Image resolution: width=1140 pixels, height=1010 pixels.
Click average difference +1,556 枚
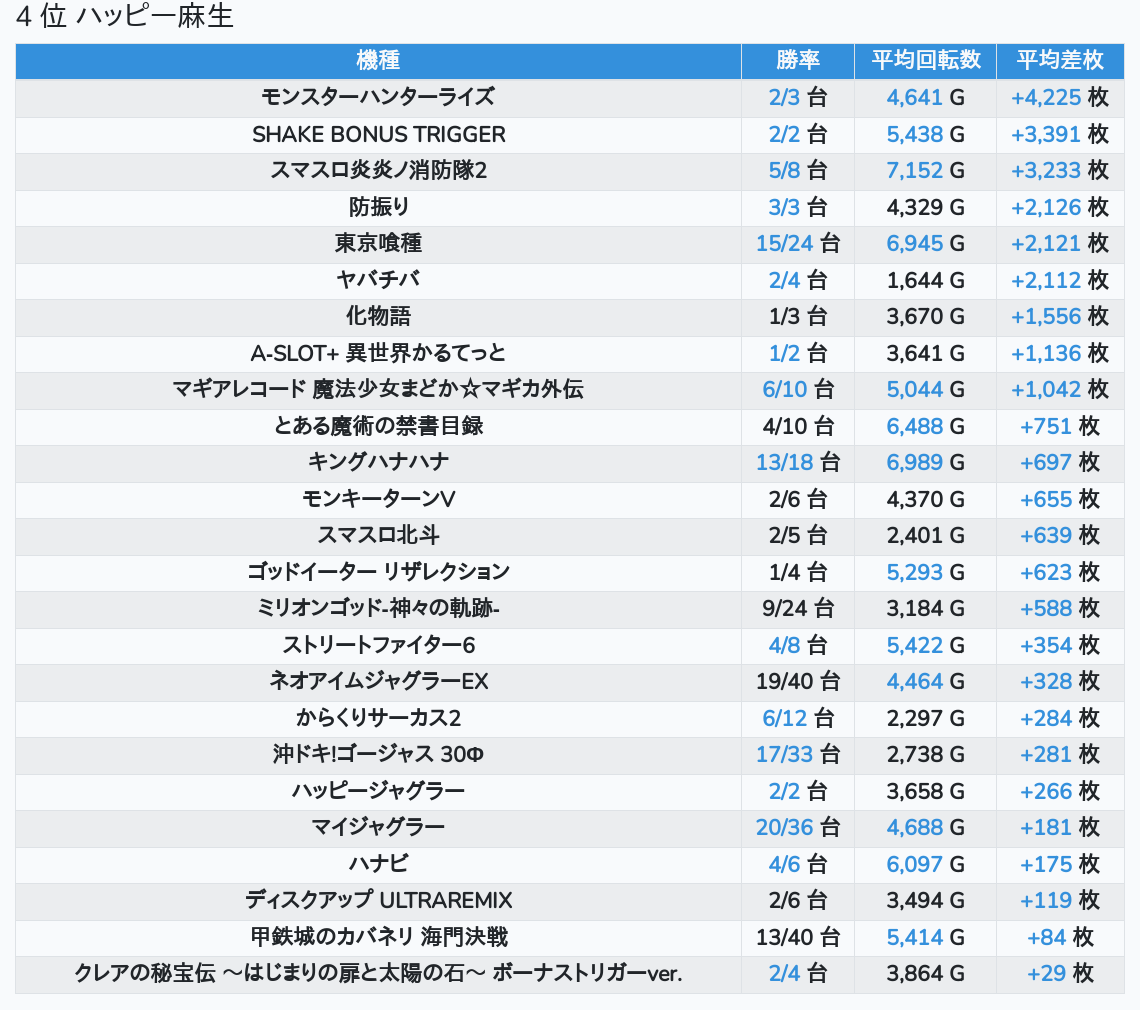click(x=1060, y=316)
